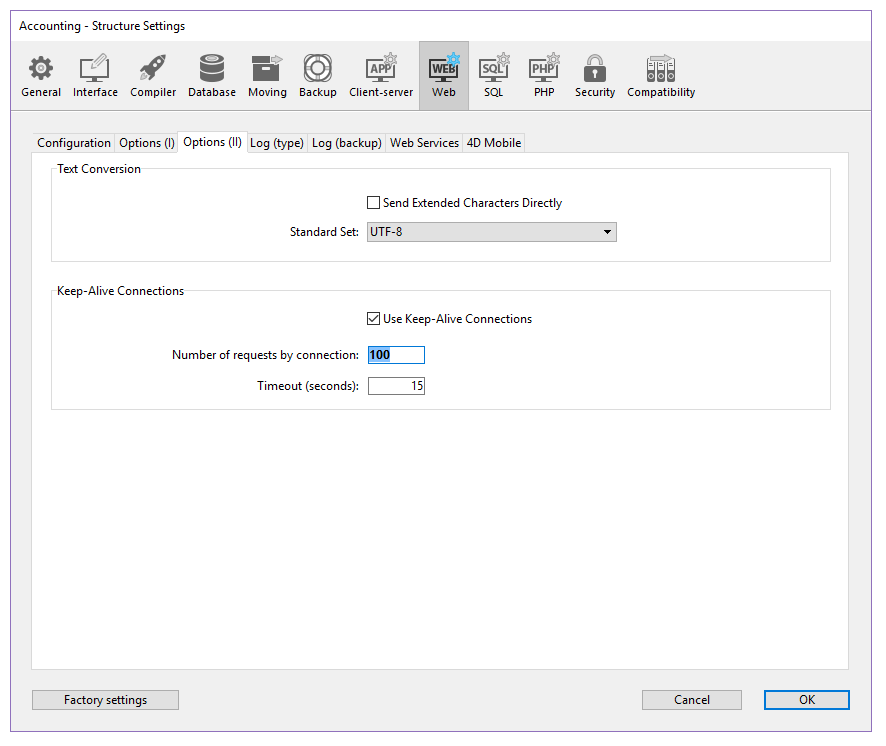
Task: Switch to the Configuration tab
Action: 74,143
